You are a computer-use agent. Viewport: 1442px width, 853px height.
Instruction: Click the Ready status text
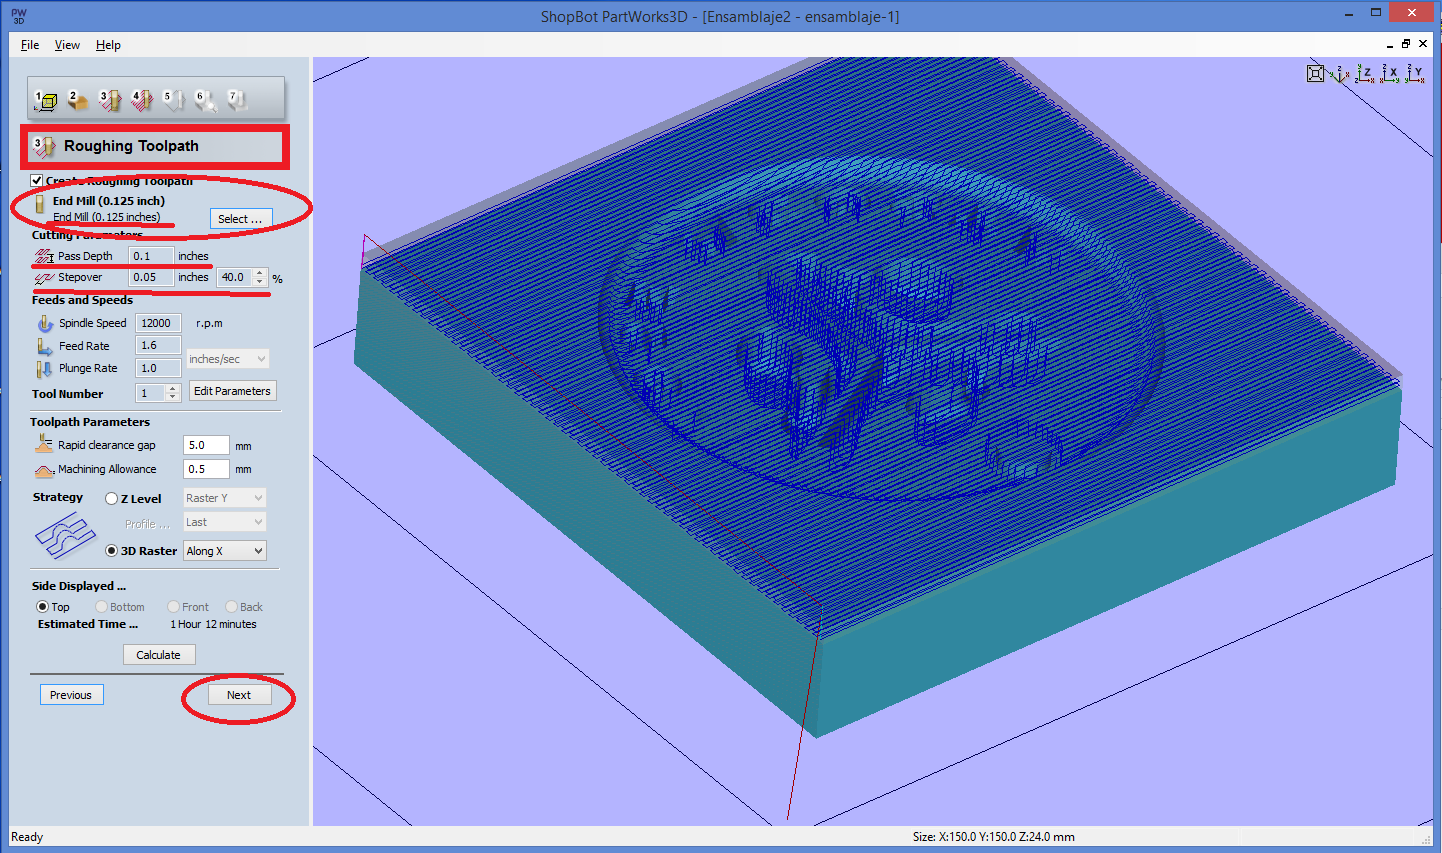27,837
